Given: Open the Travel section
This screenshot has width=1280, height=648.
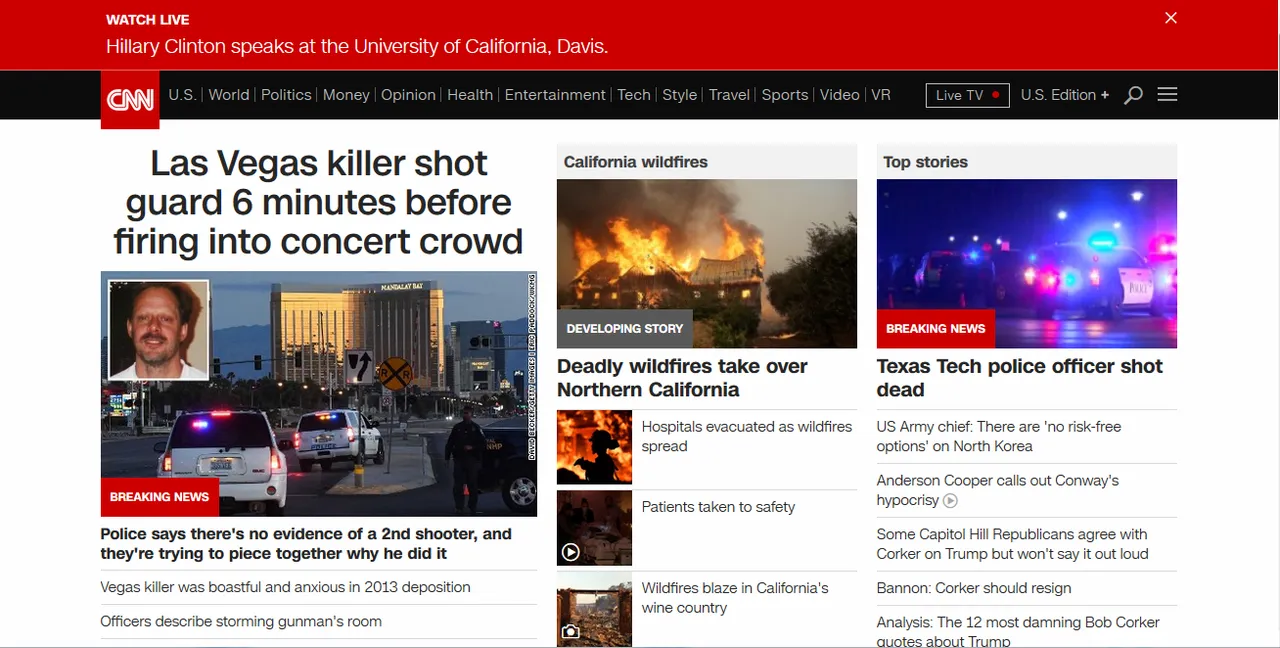Looking at the screenshot, I should point(729,95).
